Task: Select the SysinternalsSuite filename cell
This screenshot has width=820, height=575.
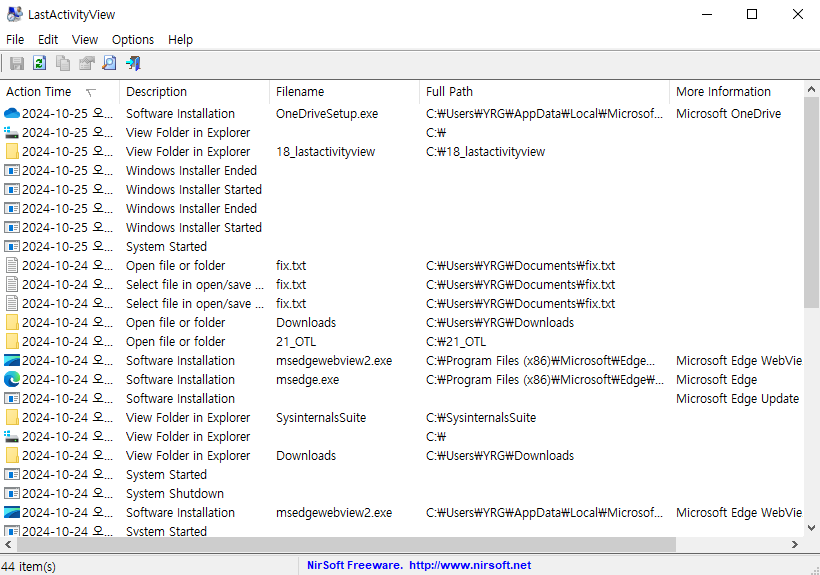Action: (321, 418)
